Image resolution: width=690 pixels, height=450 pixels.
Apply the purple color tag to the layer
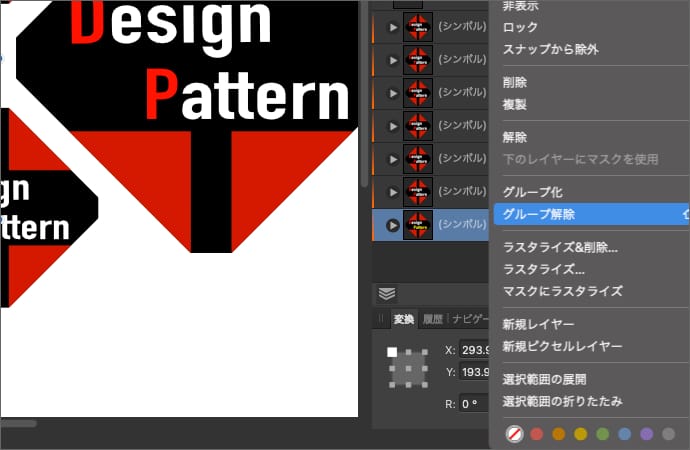646,434
